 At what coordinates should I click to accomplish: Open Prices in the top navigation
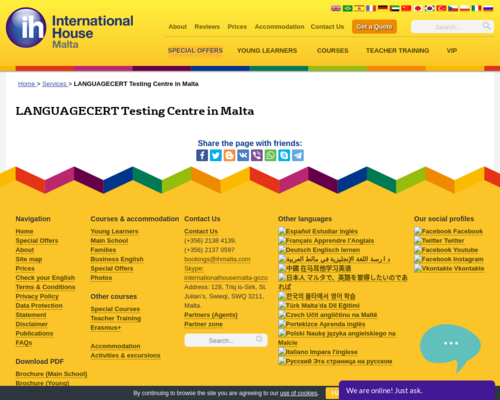tap(237, 27)
